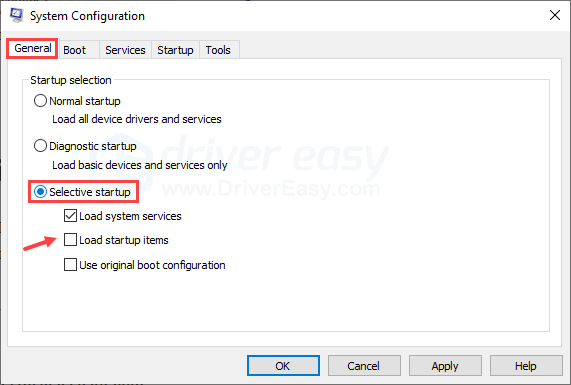The image size is (571, 385).
Task: Enable the Load startup items checkbox
Action: point(70,240)
